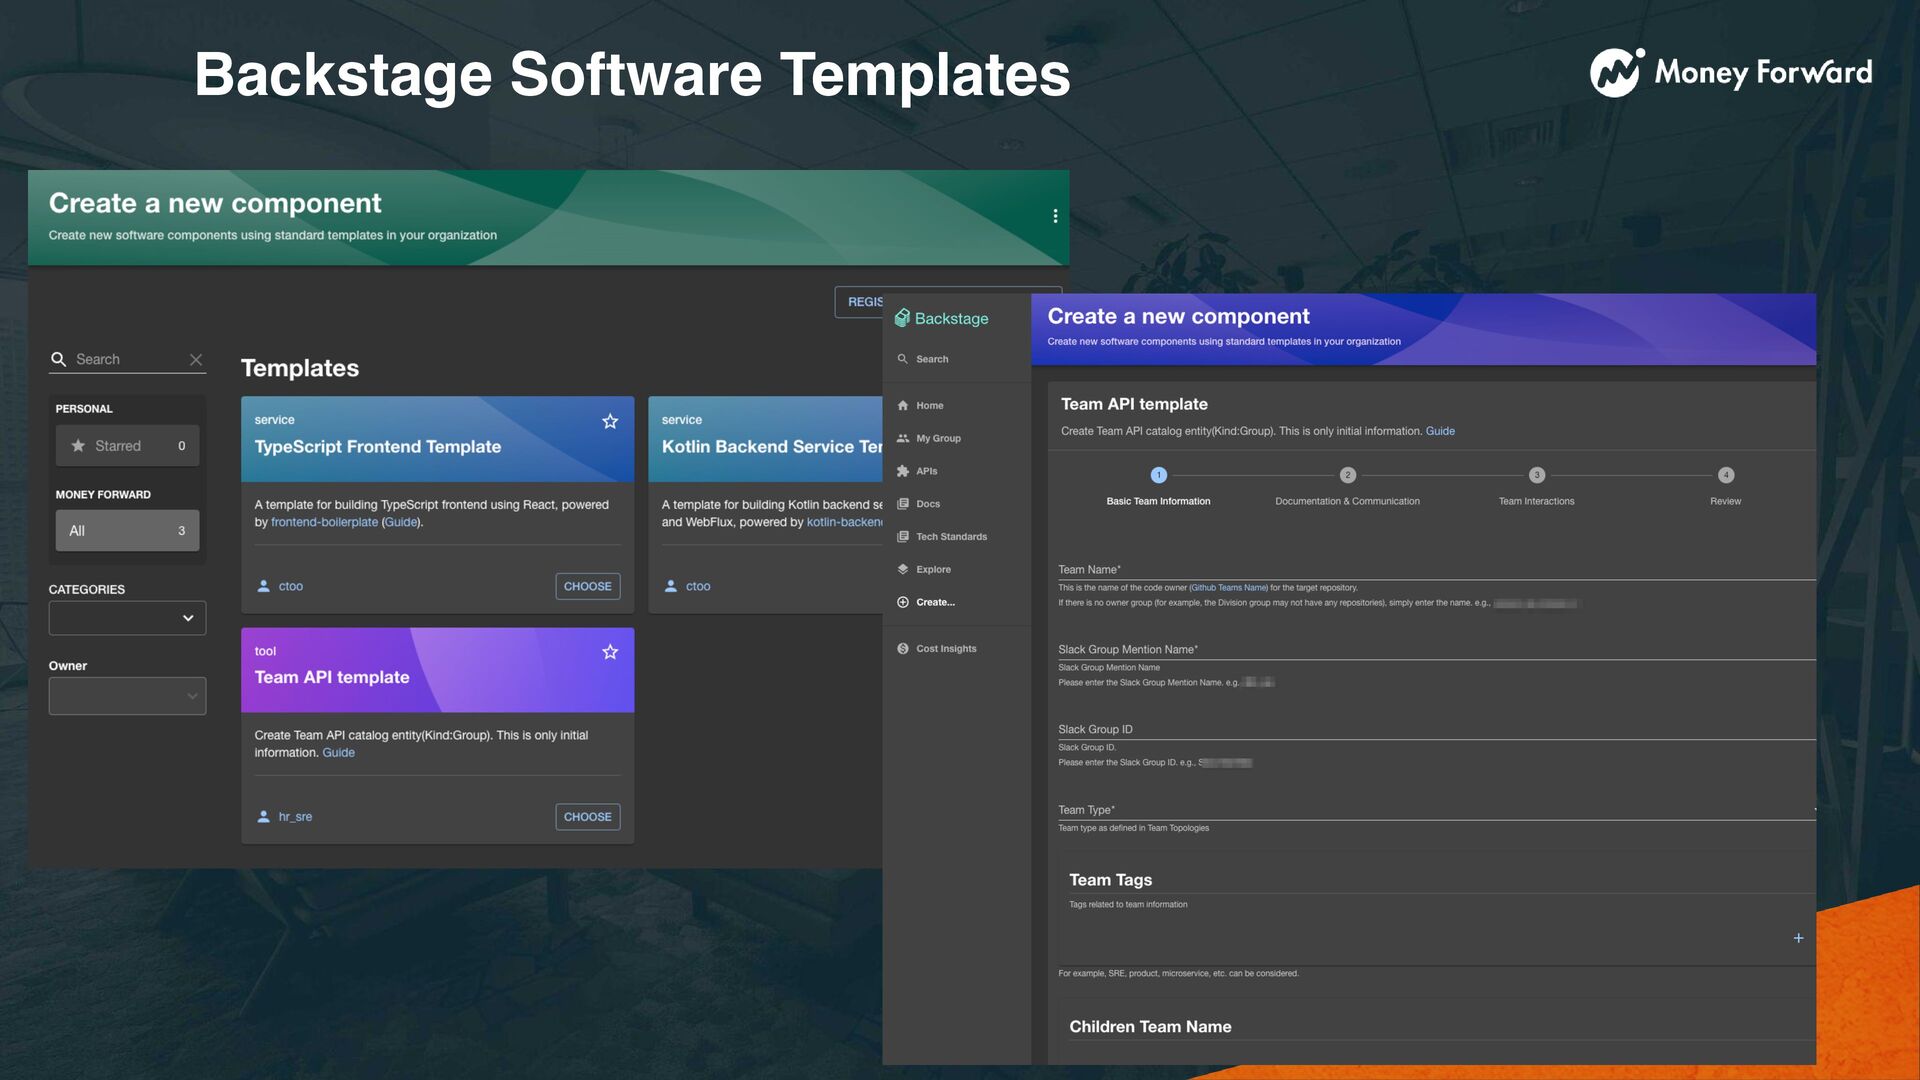Select the Starred personal filter
The height and width of the screenshot is (1080, 1920).
coord(127,446)
